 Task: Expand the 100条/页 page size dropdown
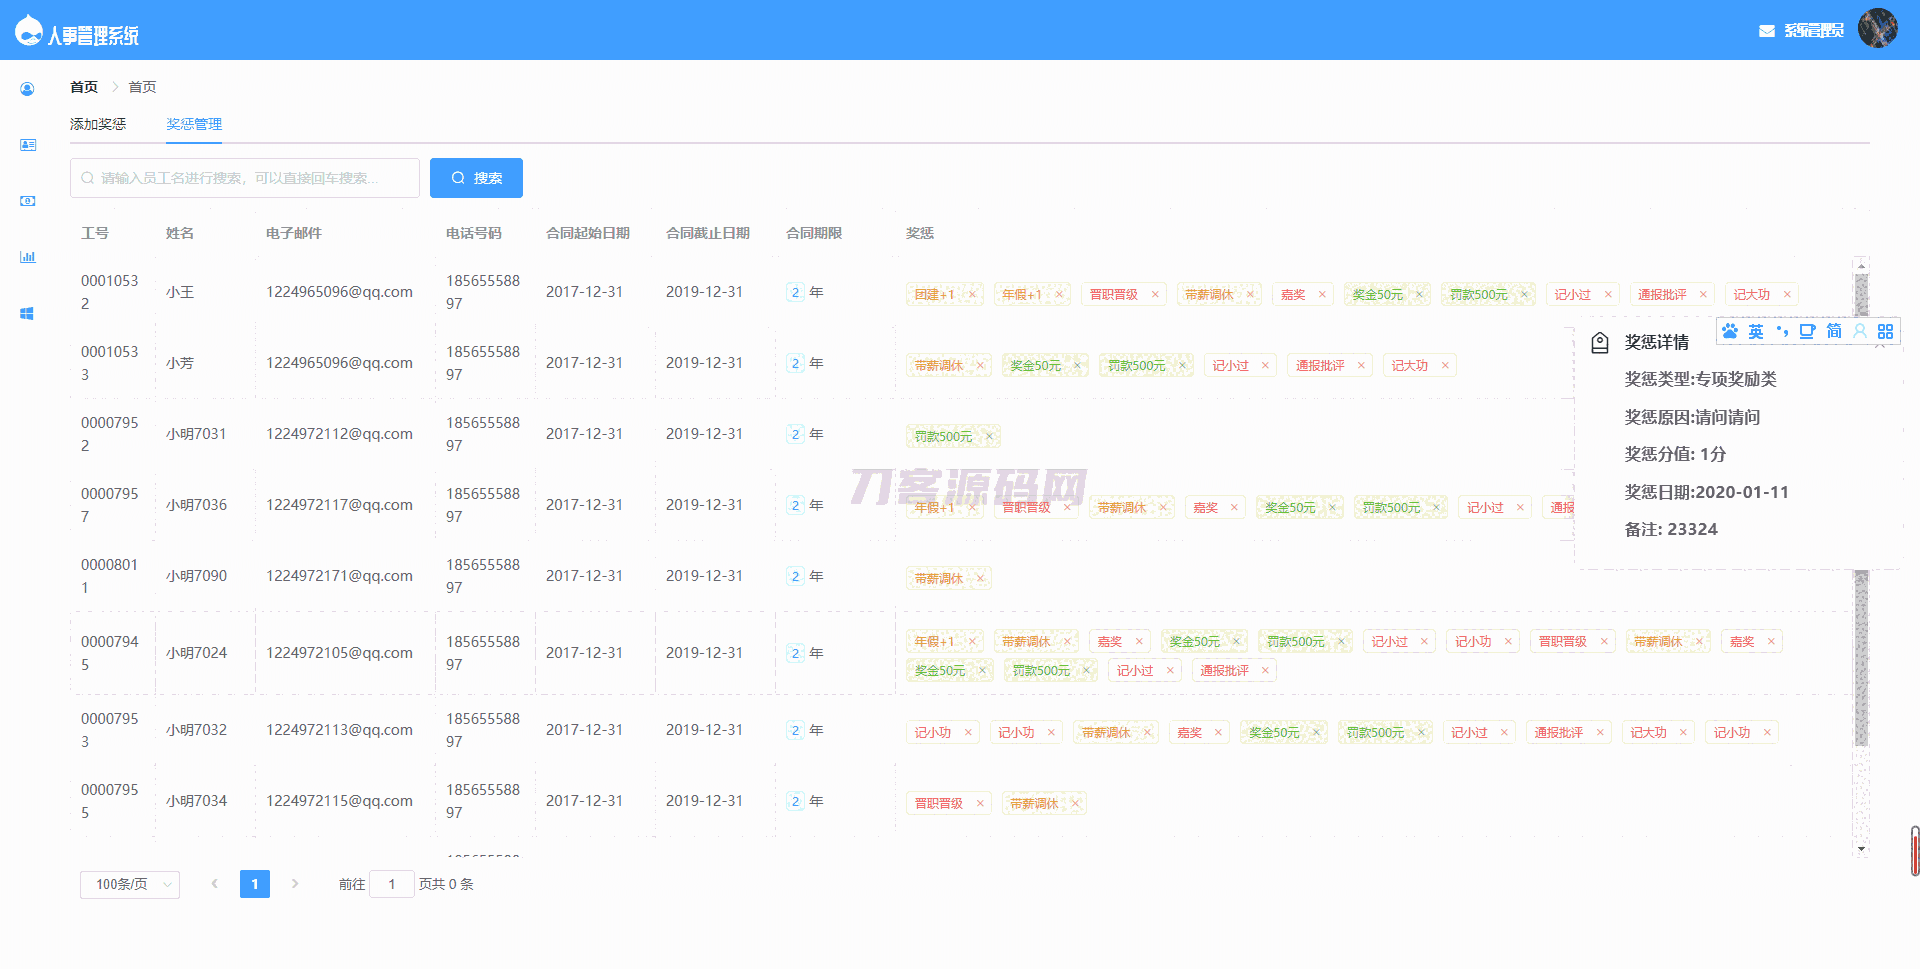tap(130, 884)
